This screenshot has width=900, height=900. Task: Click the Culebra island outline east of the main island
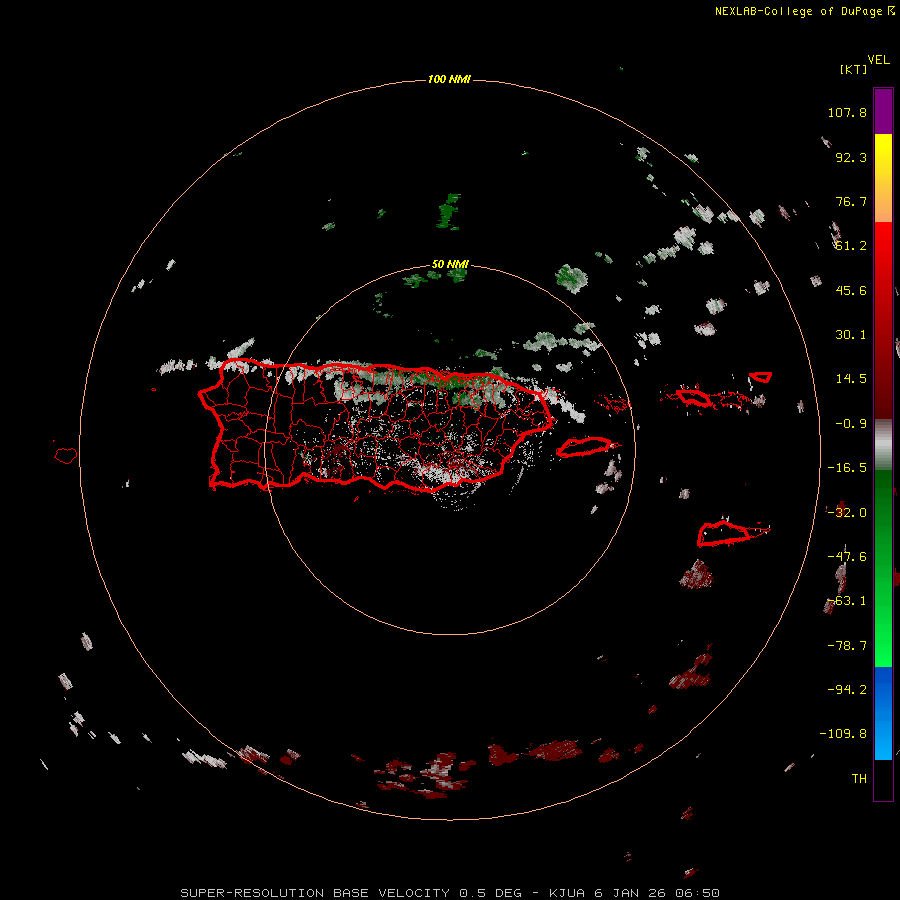tap(614, 403)
